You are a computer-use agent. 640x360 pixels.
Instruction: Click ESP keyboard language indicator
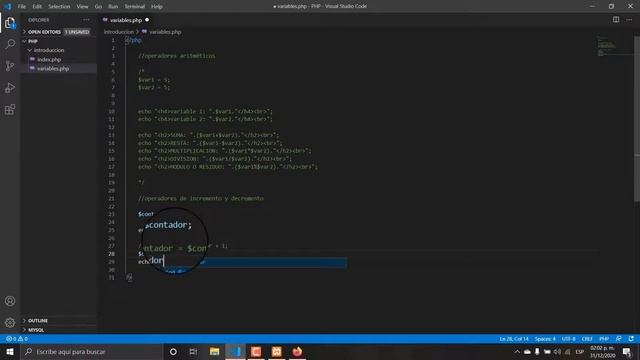coord(580,351)
